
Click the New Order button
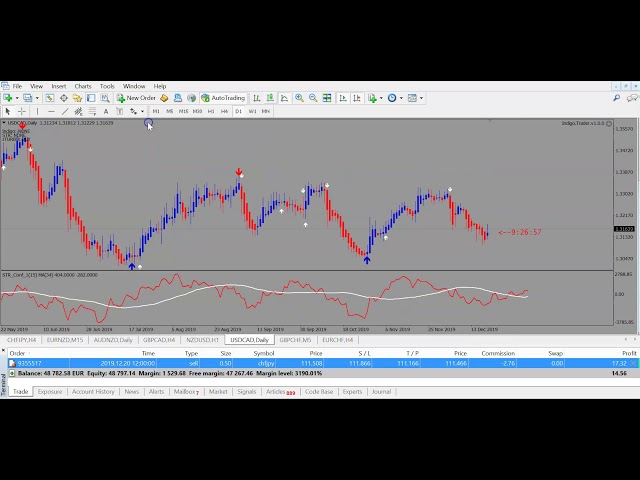[x=136, y=98]
